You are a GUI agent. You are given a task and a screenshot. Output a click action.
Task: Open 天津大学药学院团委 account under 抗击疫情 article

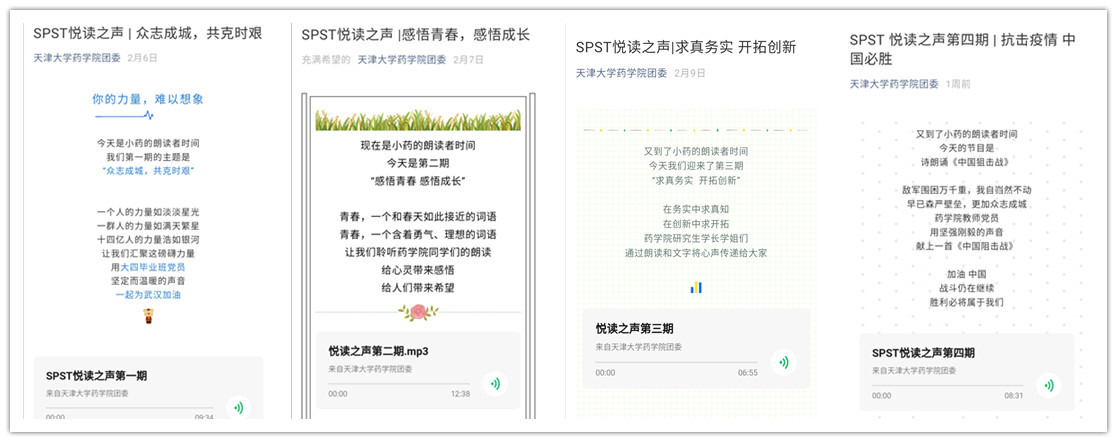pos(894,84)
